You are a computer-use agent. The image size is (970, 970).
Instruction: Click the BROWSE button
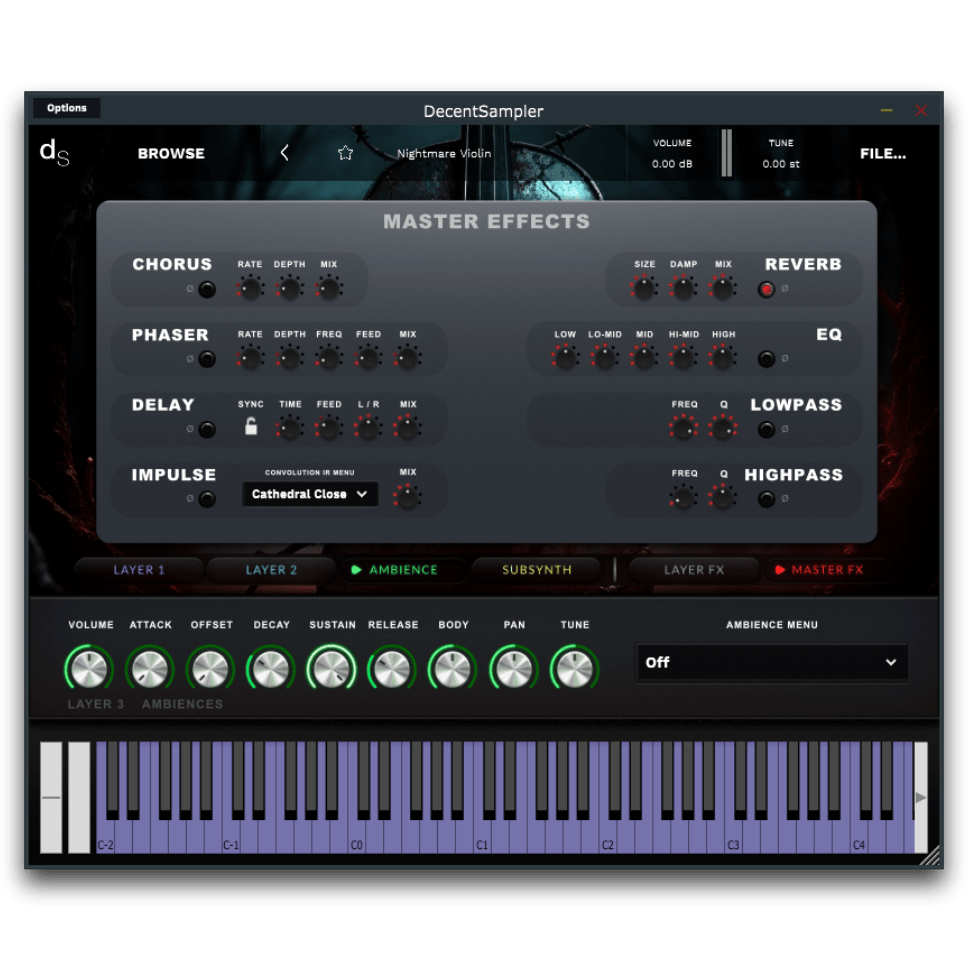tap(171, 153)
